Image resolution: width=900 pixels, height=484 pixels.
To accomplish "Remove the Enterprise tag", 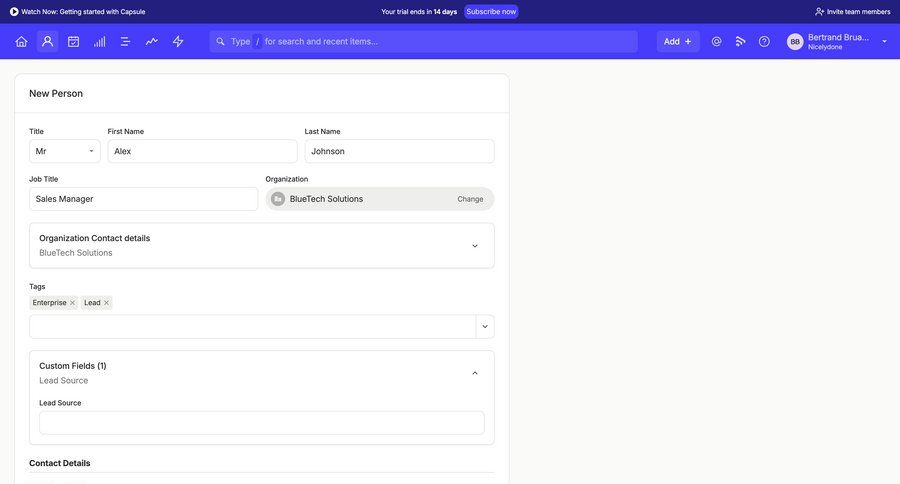I will point(72,303).
